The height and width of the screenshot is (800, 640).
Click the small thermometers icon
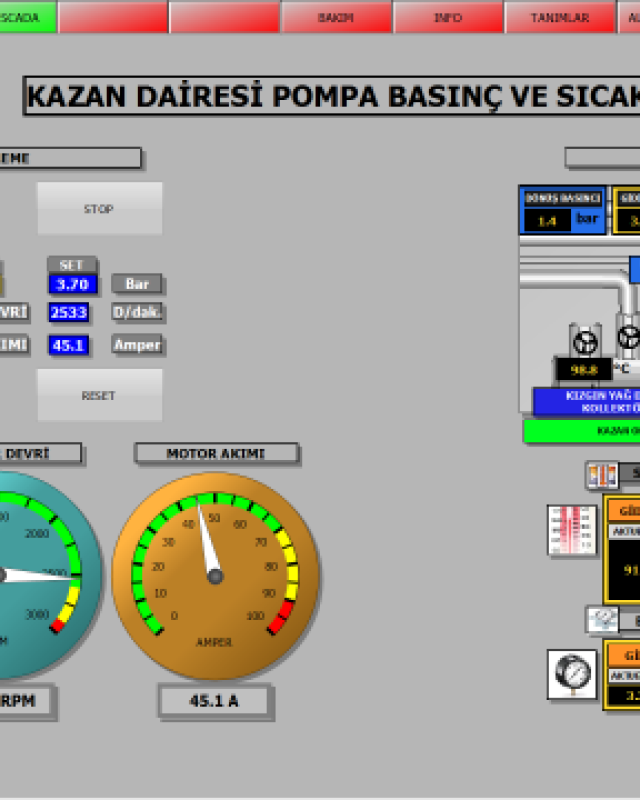602,475
